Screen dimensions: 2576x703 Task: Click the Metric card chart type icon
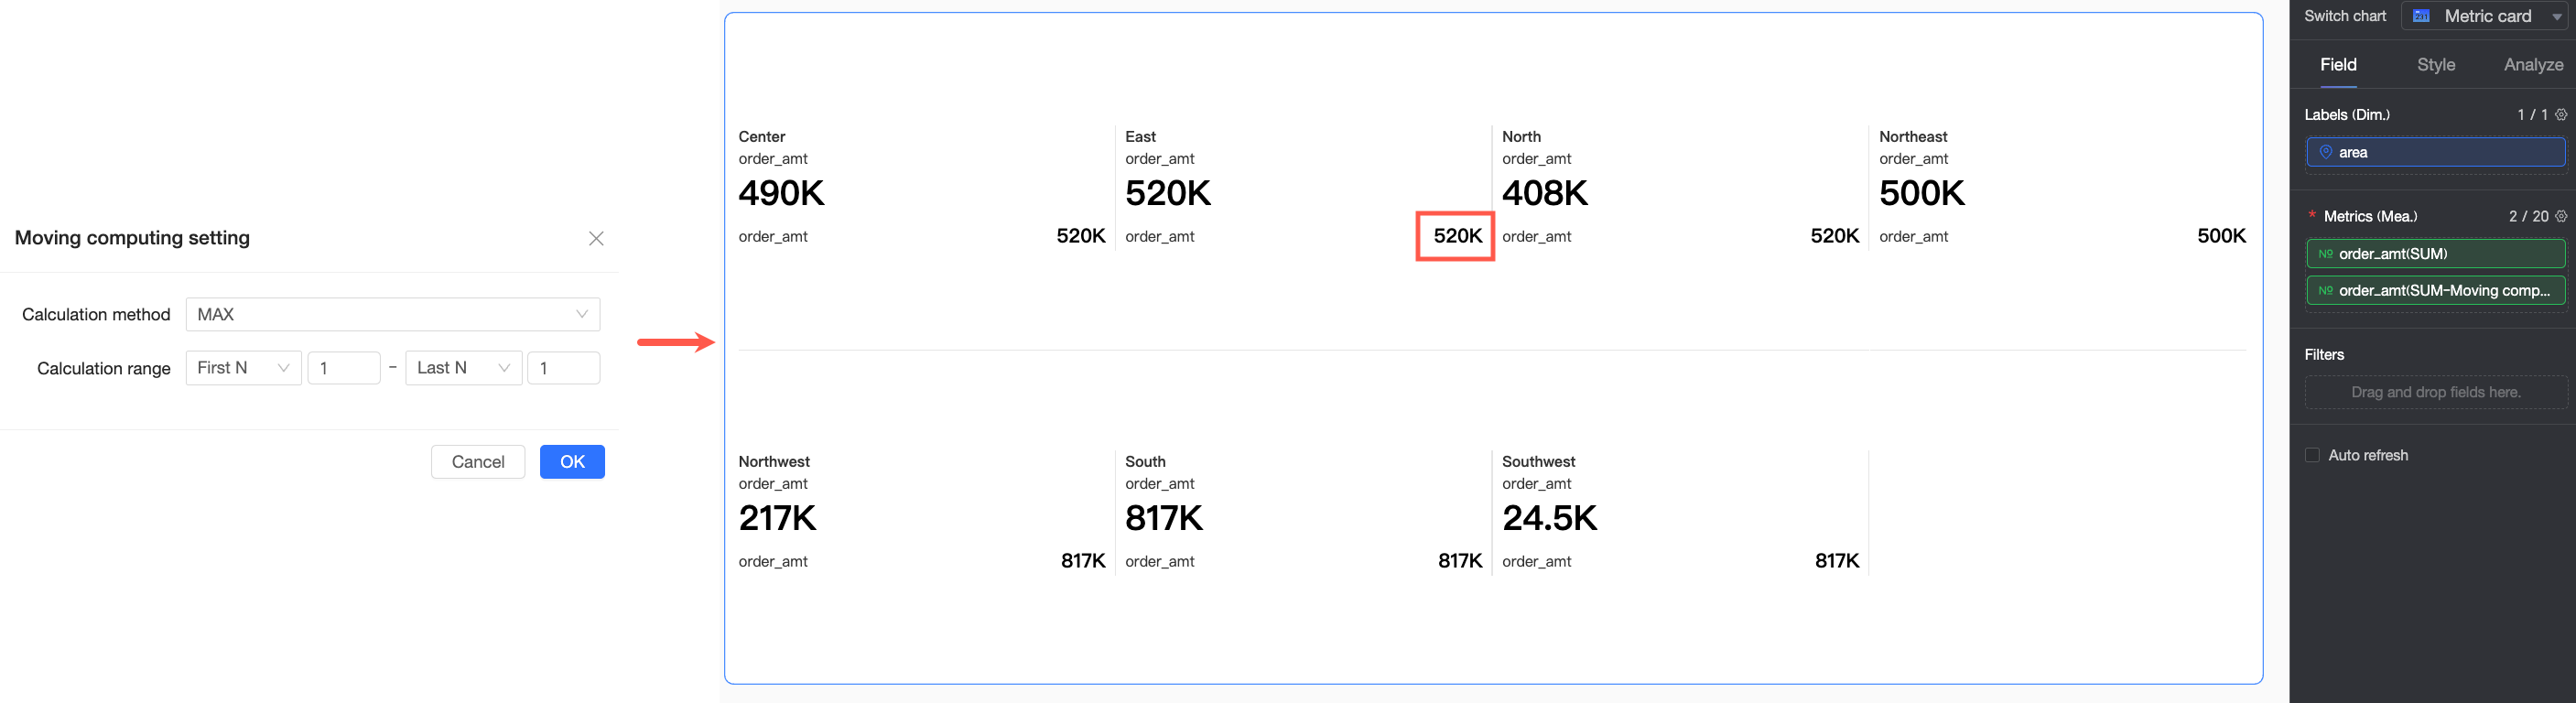click(x=2421, y=16)
